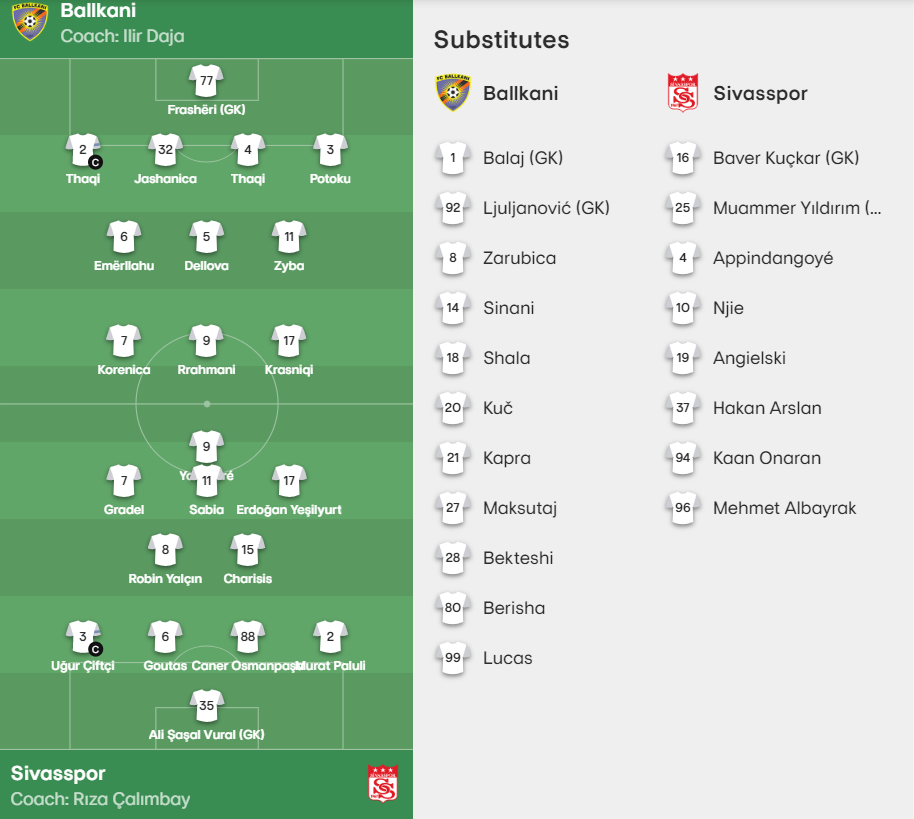The height and width of the screenshot is (819, 914).
Task: Select Charisis number 15 shirt icon
Action: tap(248, 550)
